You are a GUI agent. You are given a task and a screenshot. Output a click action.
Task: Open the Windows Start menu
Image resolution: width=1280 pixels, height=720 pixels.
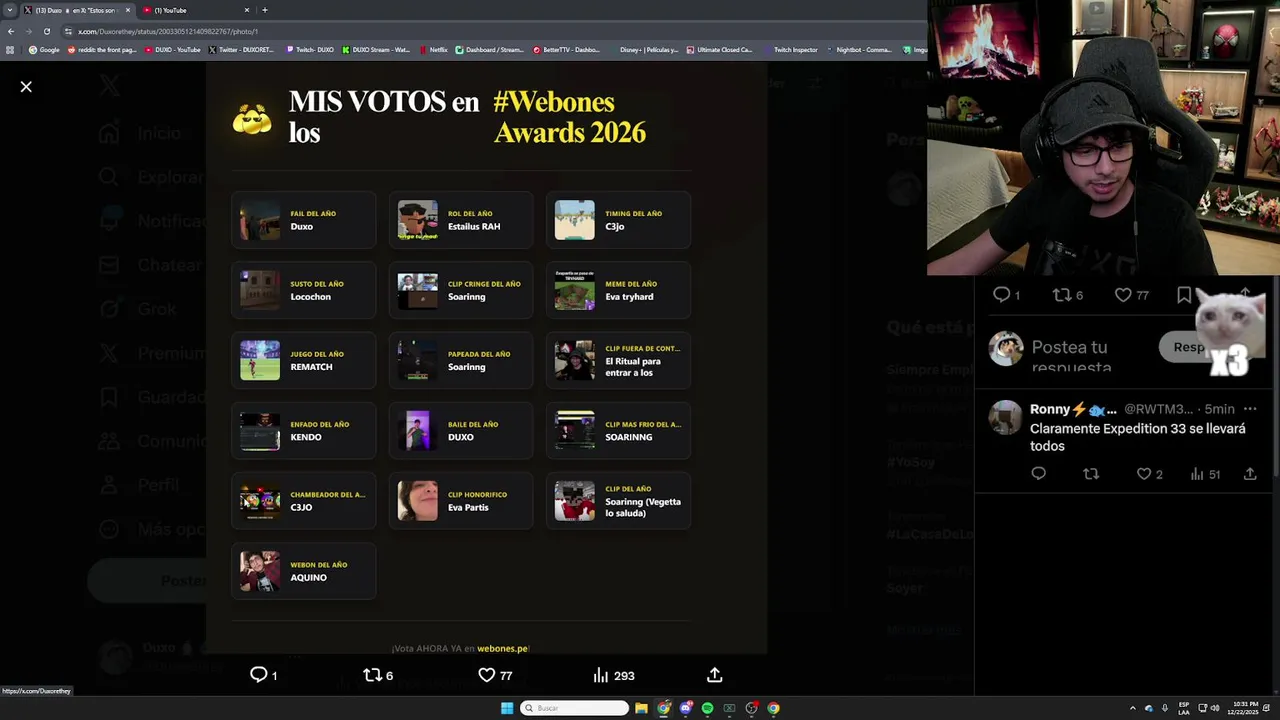coord(507,708)
